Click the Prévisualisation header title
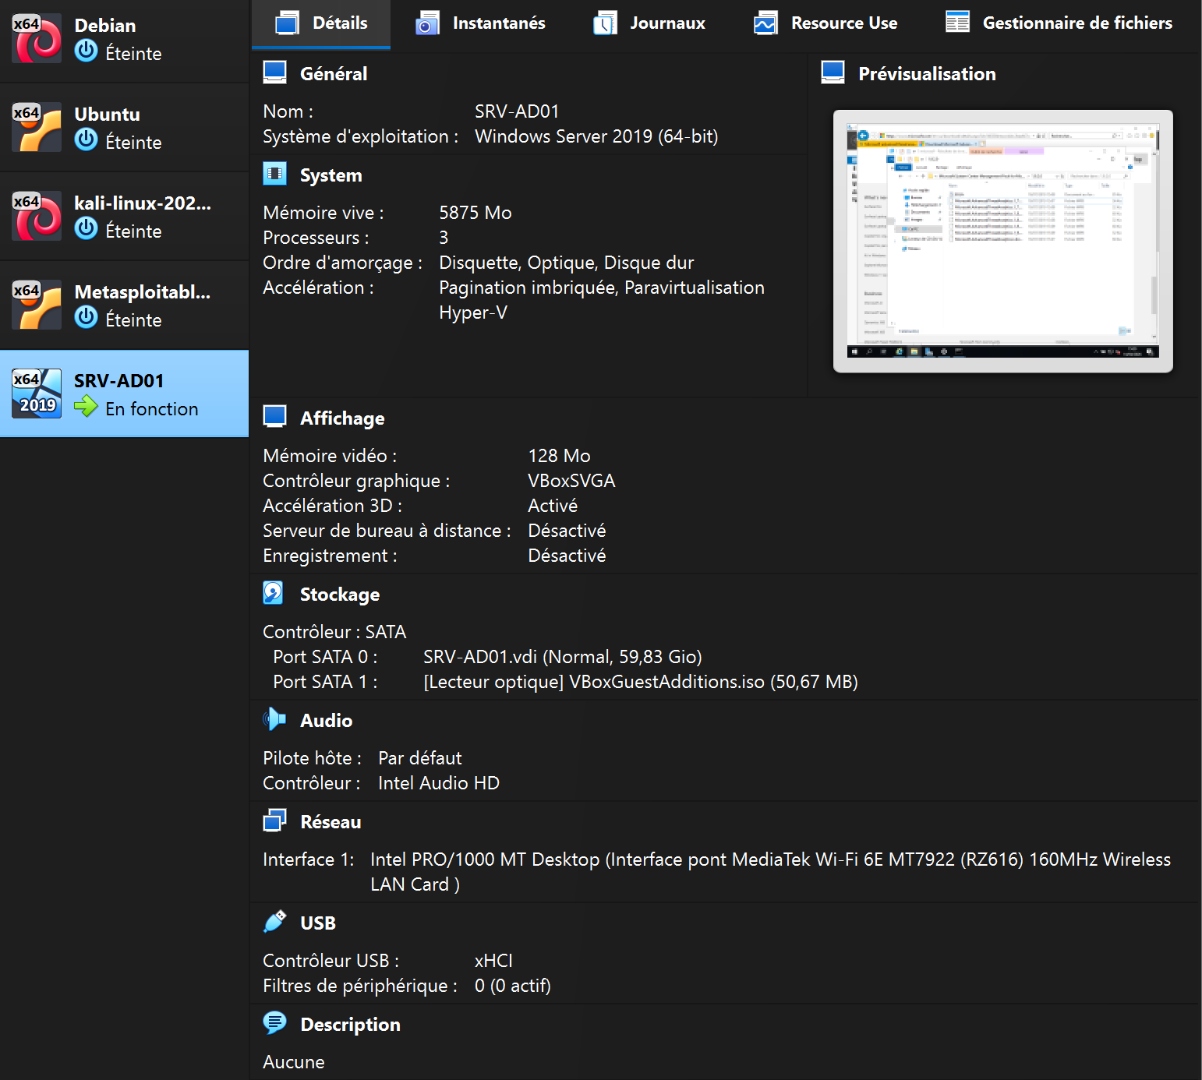Viewport: 1202px width, 1080px height. [x=927, y=73]
